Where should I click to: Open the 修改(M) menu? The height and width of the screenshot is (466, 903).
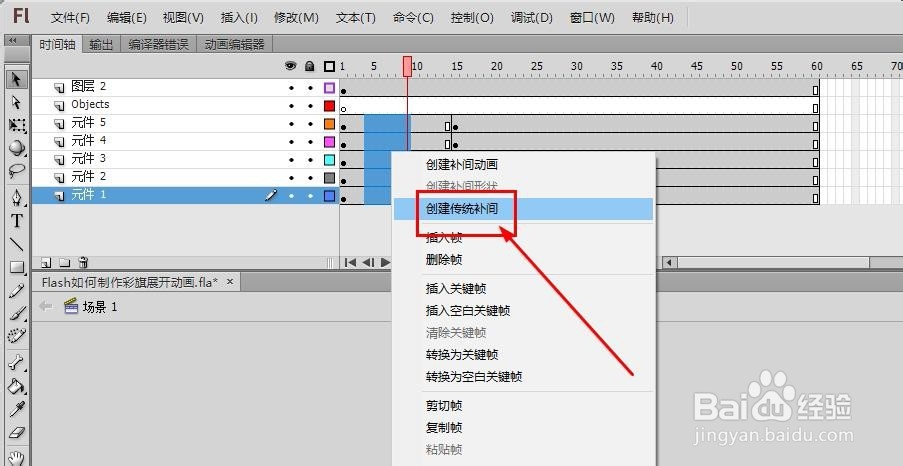coord(296,18)
